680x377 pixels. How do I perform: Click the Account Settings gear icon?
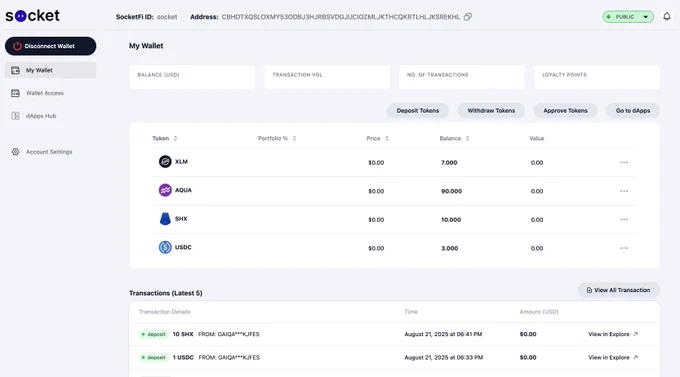(16, 152)
